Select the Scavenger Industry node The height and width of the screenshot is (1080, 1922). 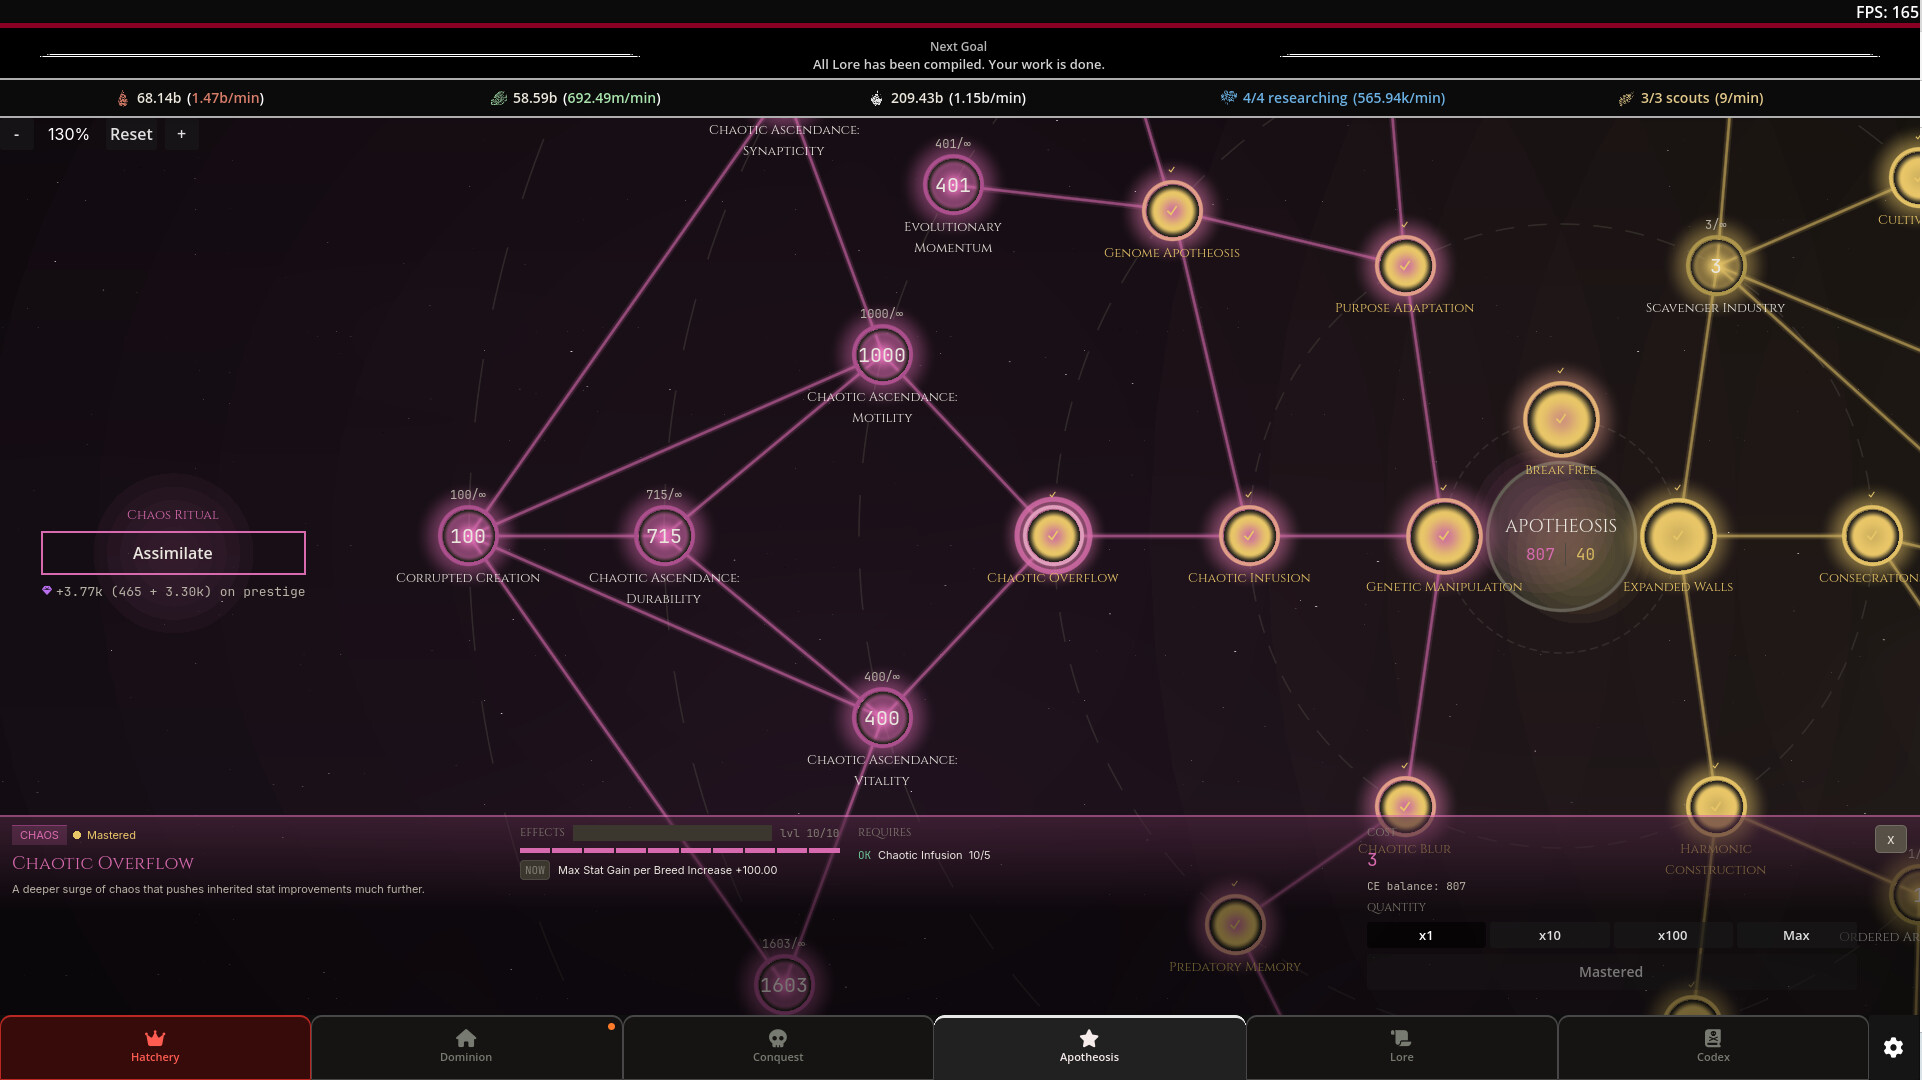[1716, 266]
